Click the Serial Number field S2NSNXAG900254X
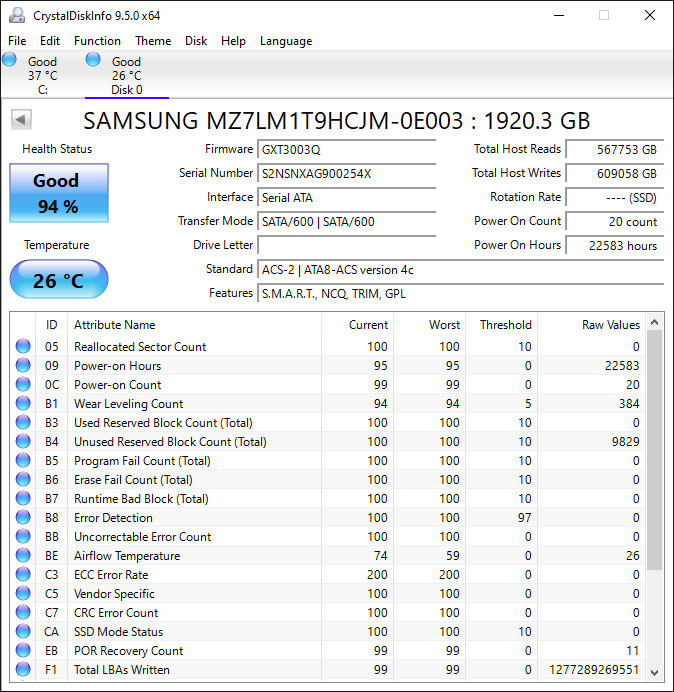674x692 pixels. [347, 173]
